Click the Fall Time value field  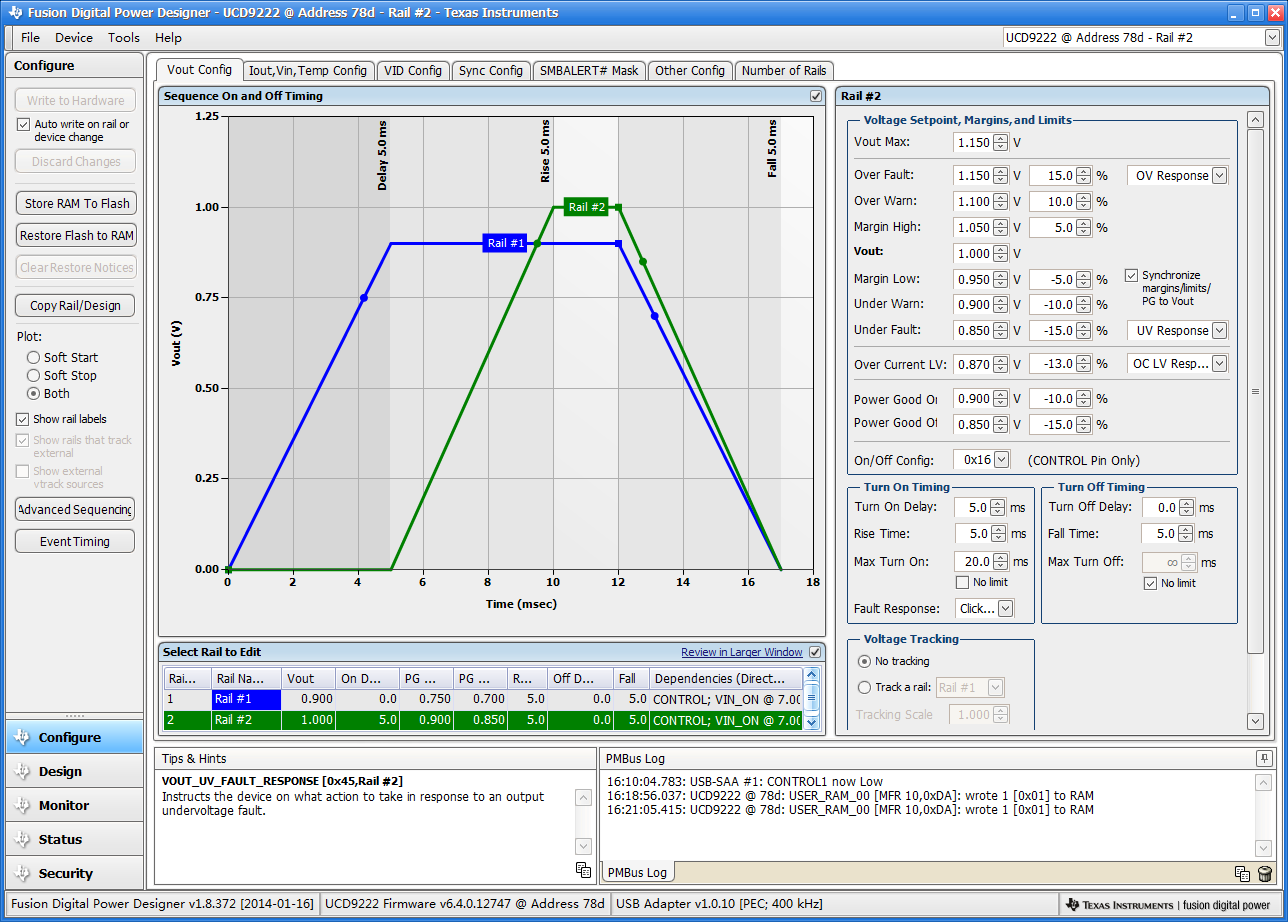tap(1158, 534)
